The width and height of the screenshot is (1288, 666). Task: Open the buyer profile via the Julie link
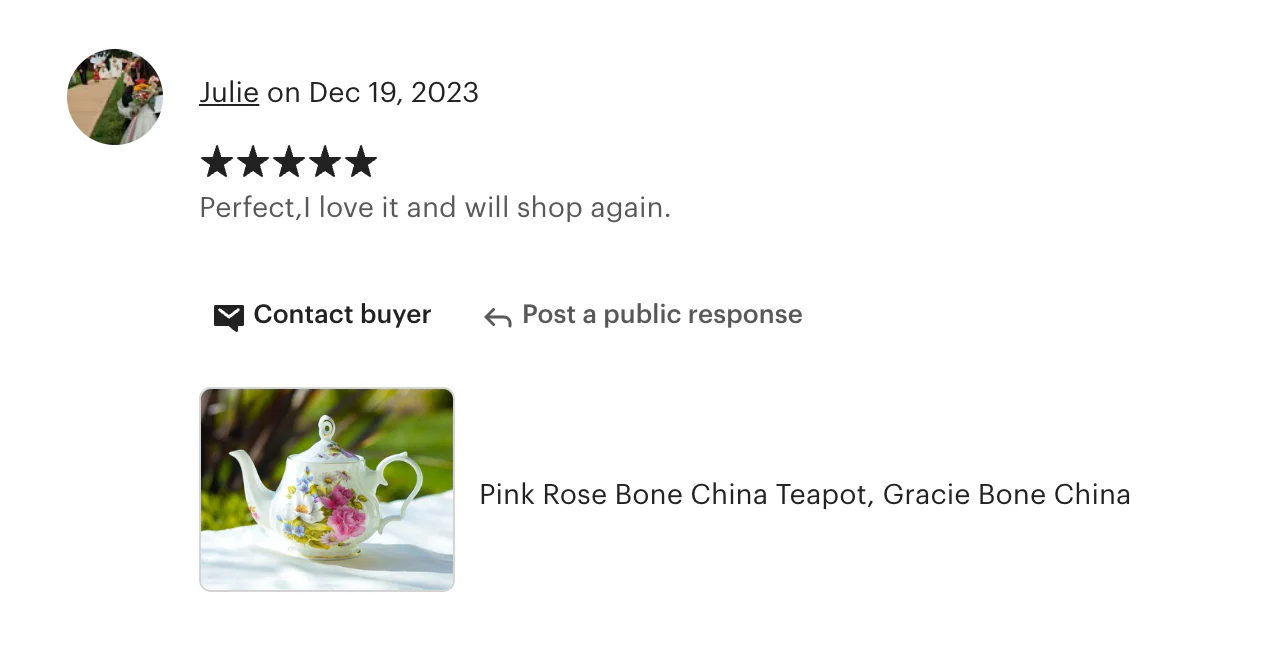[x=228, y=92]
